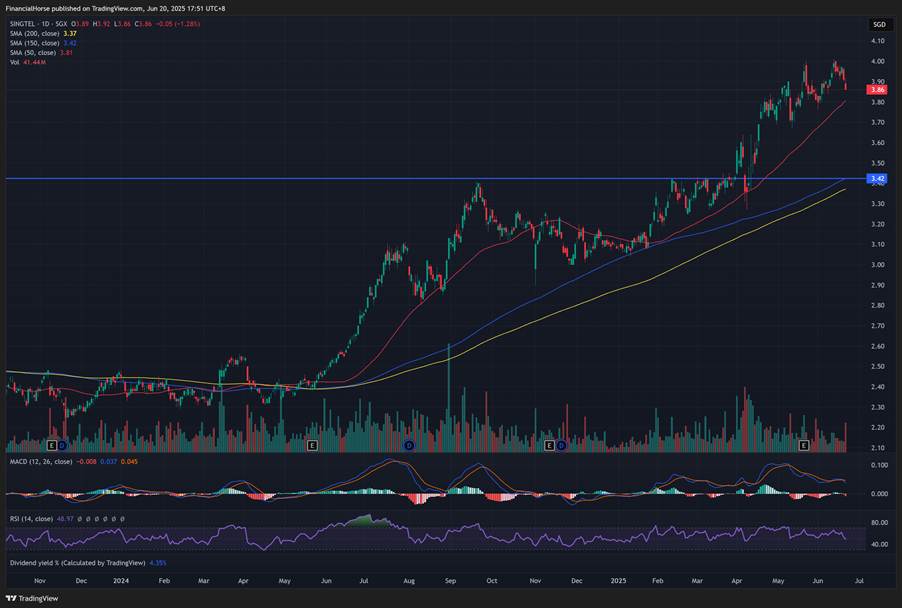Viewport: 902px width, 608px height.
Task: Click the TradingView logo in the footer
Action: (32, 598)
